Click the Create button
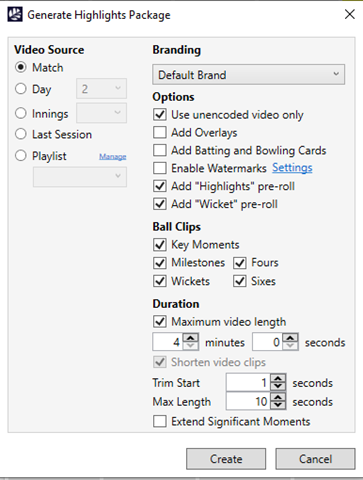The width and height of the screenshot is (363, 480). pos(226,459)
